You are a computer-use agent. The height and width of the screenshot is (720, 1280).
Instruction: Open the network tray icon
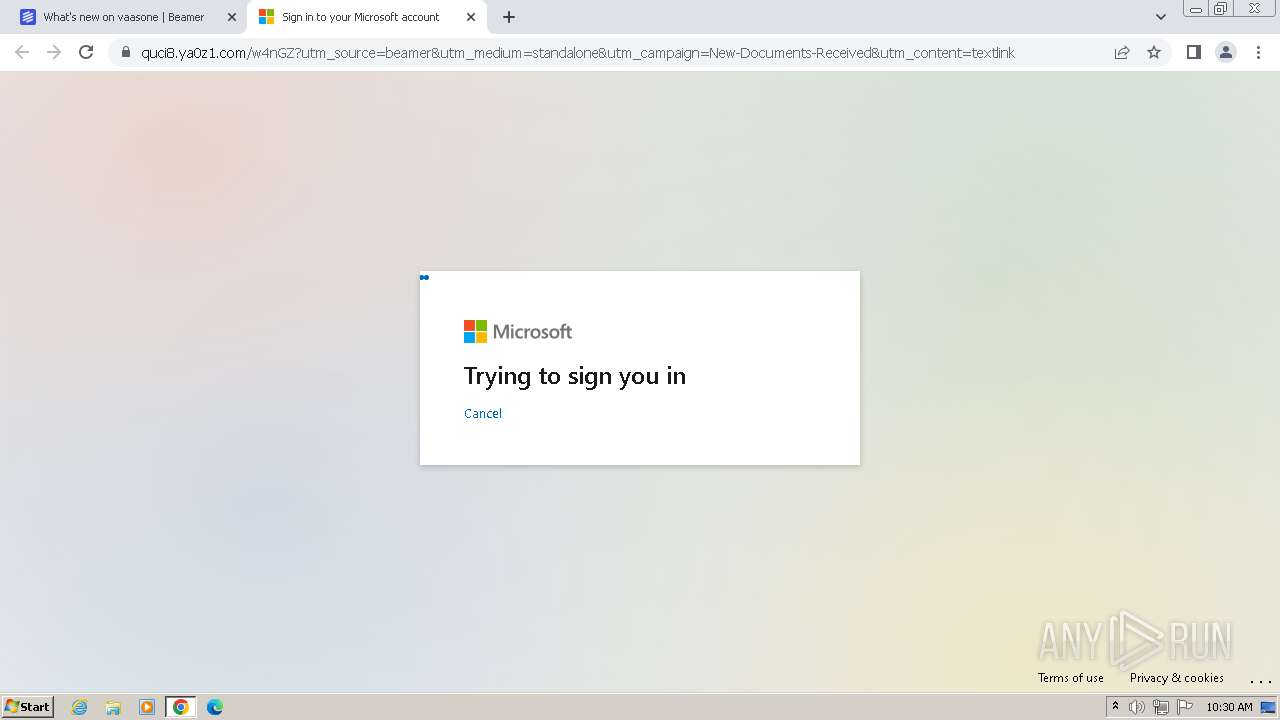coord(1161,707)
